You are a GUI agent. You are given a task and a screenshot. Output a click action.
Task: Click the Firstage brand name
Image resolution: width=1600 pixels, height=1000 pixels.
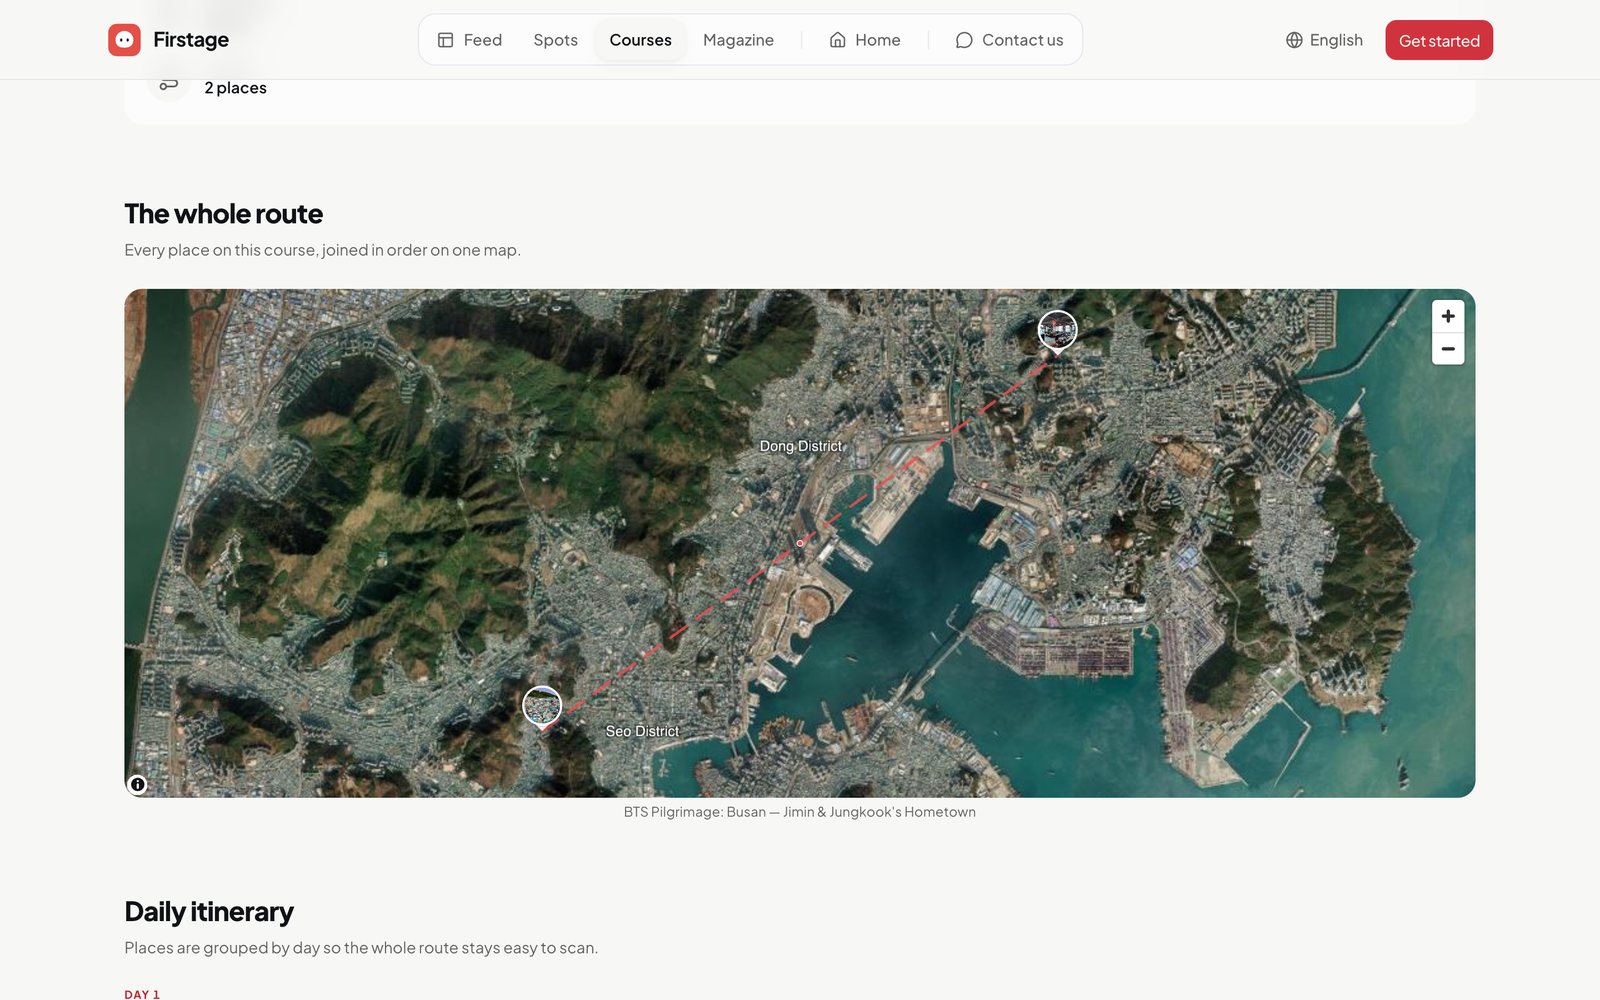point(191,40)
